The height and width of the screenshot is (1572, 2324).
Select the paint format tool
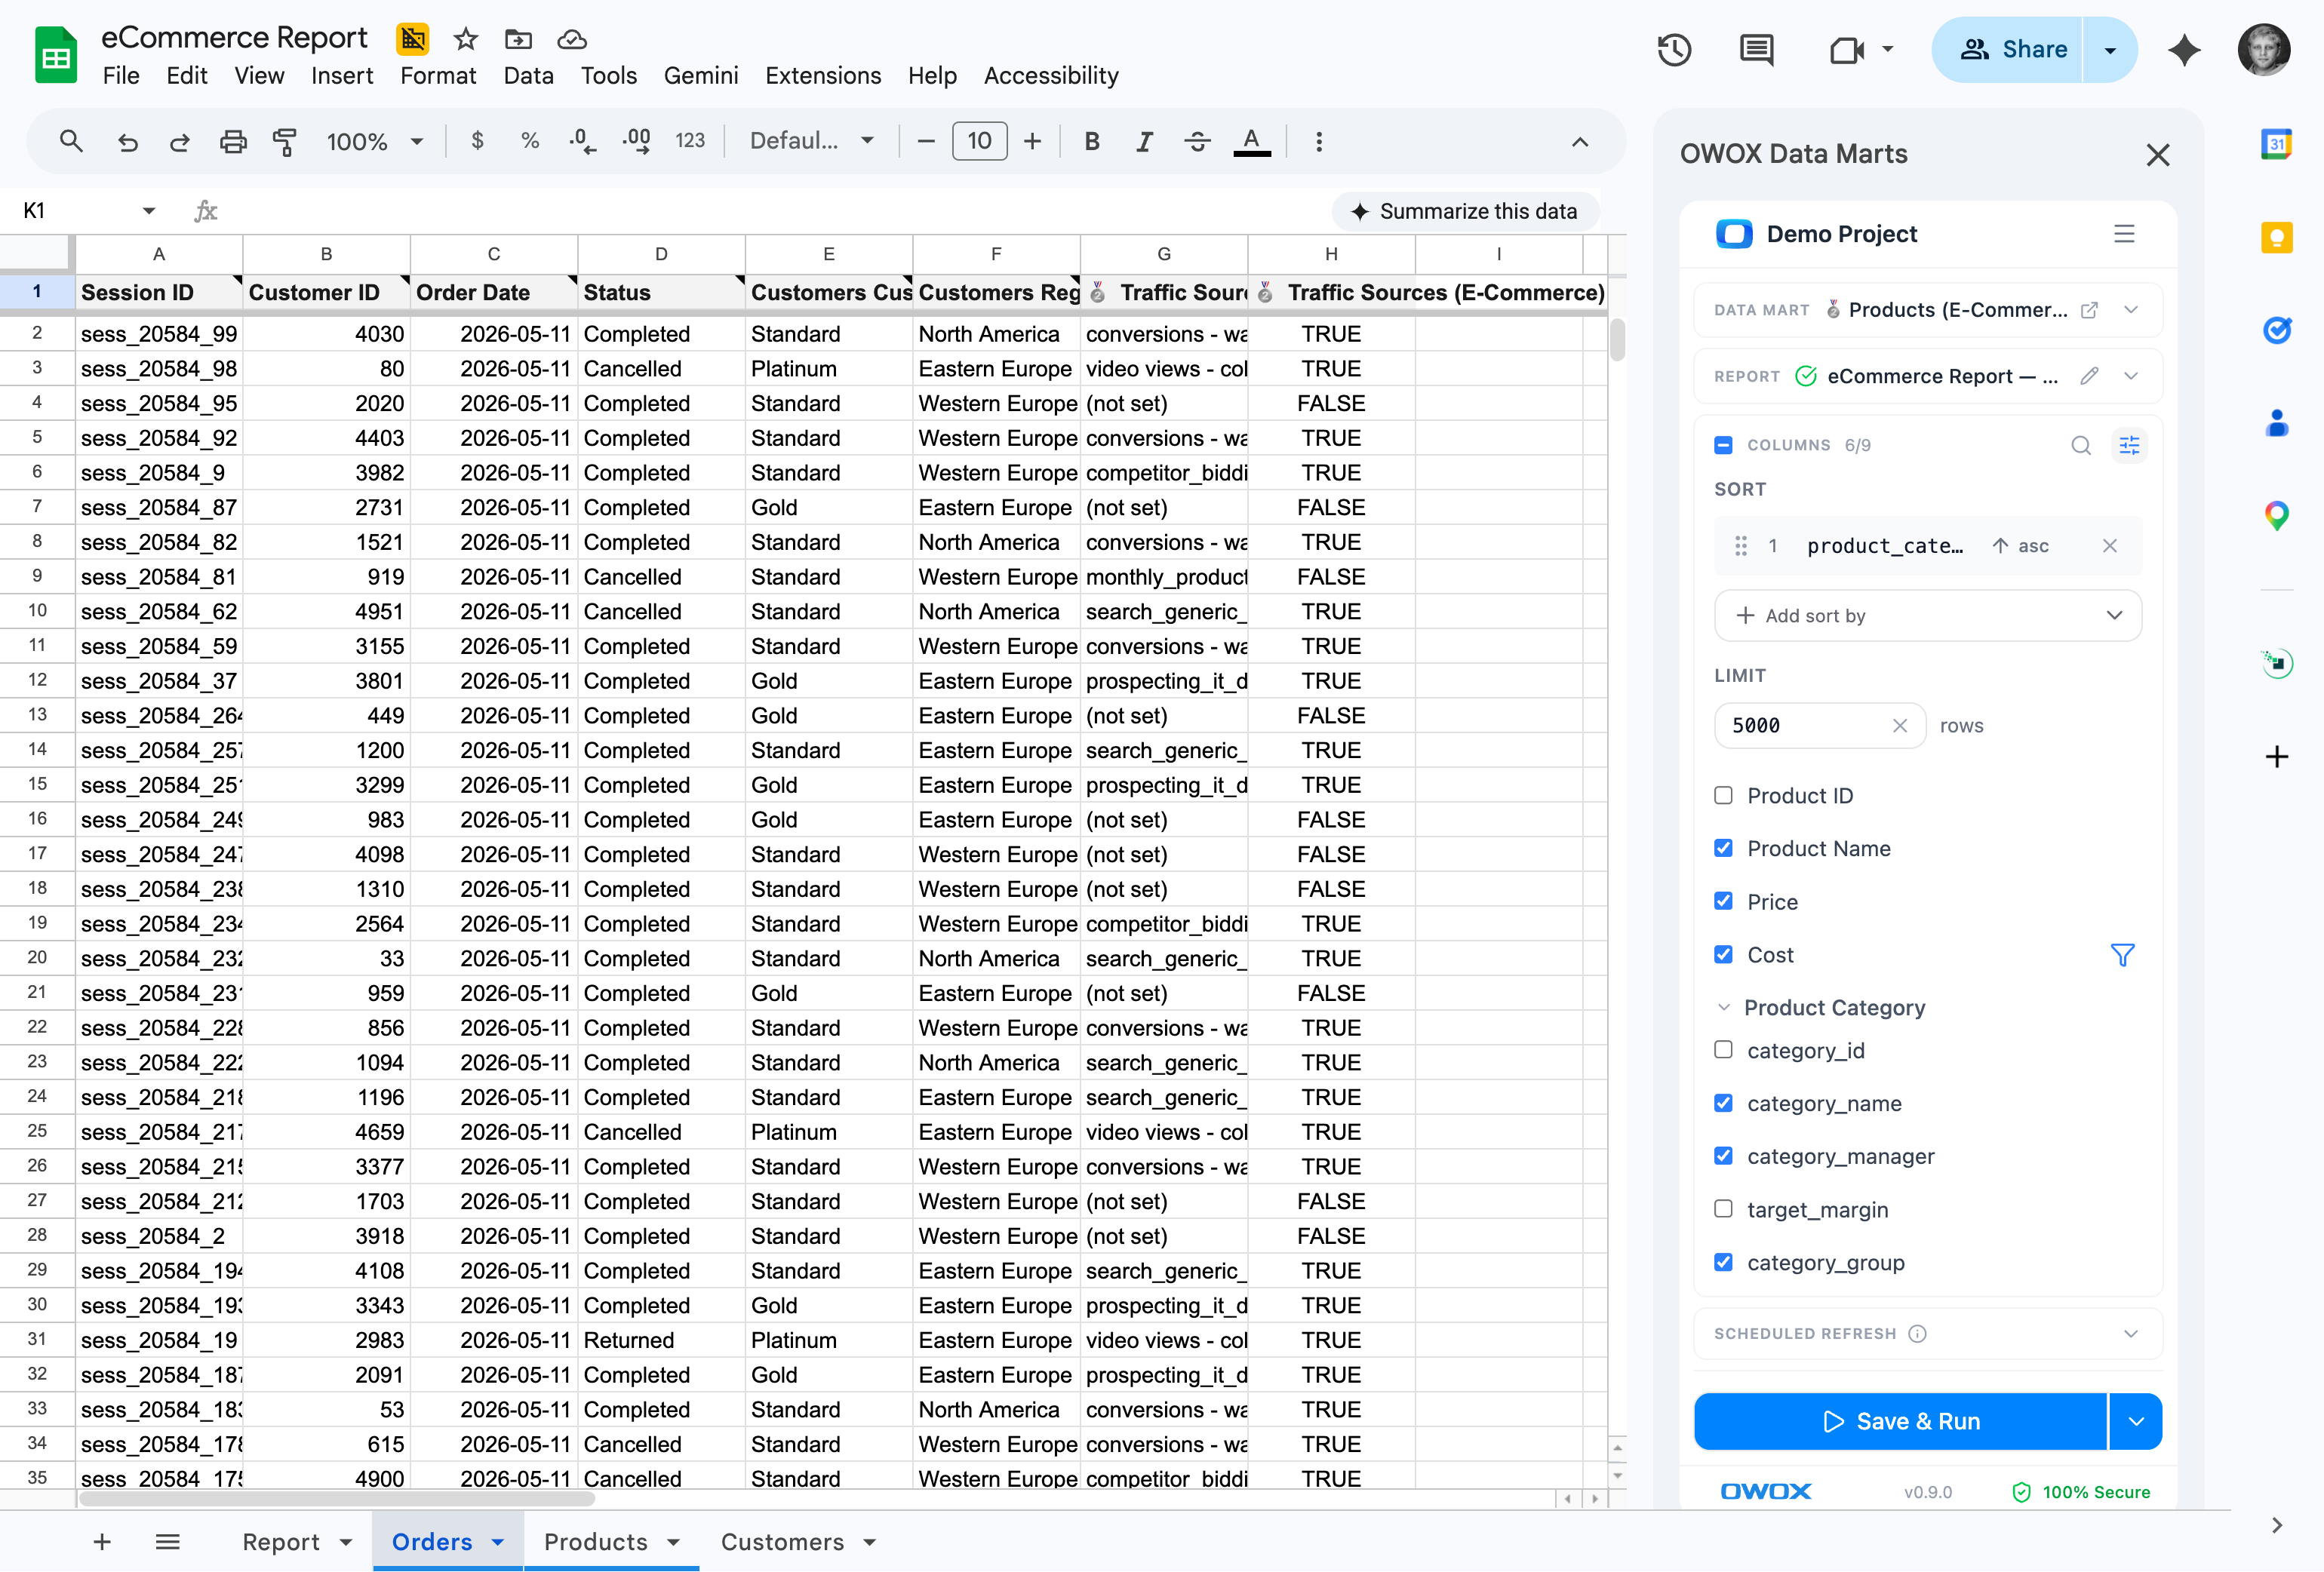pyautogui.click(x=285, y=141)
